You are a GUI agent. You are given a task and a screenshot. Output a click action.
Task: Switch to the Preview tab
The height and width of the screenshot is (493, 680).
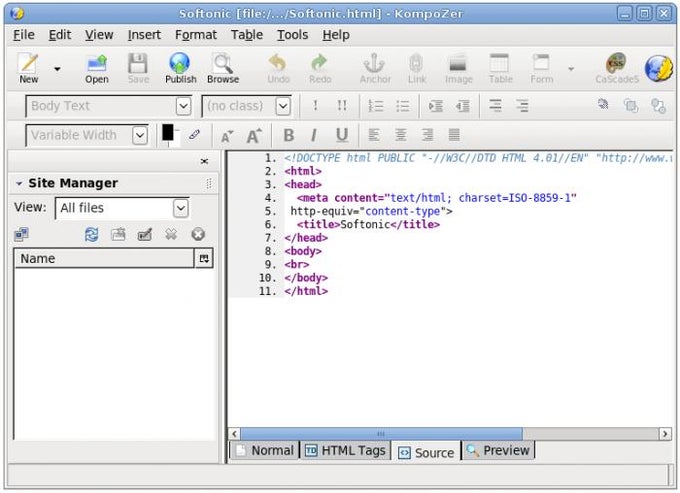tap(498, 451)
